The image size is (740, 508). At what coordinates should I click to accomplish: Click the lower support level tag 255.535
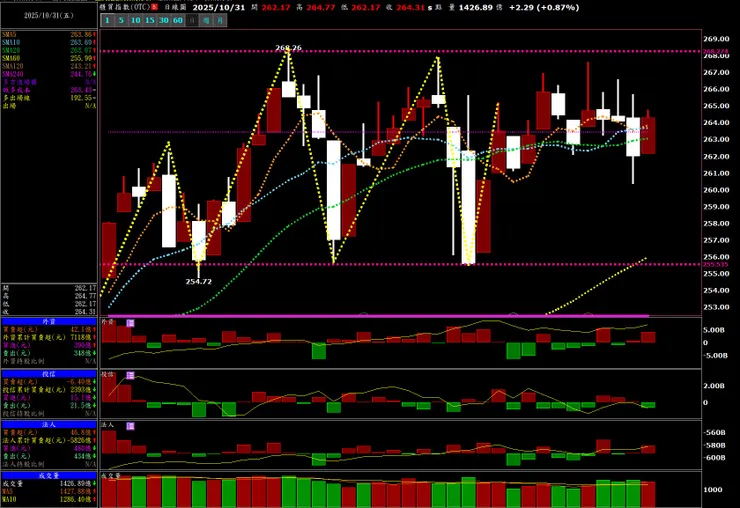click(x=715, y=264)
